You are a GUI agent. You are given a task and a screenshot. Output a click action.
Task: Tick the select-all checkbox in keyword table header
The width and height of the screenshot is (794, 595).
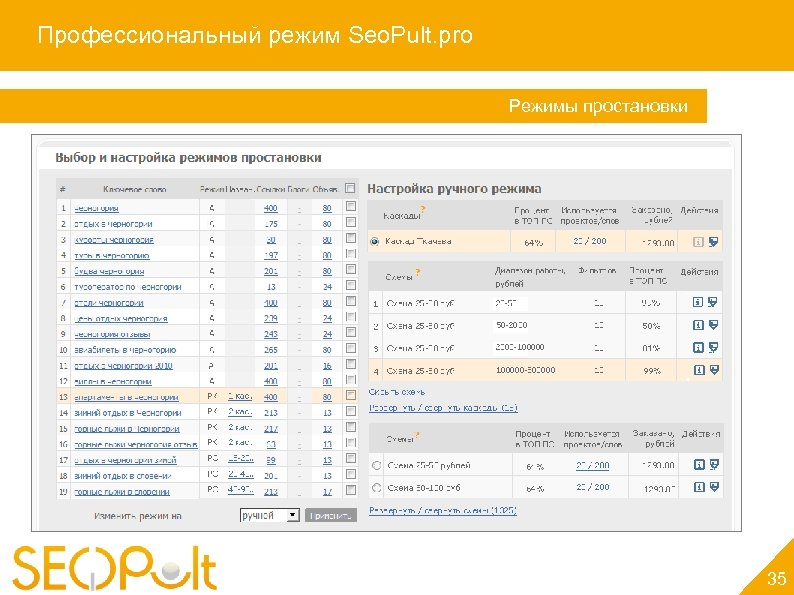click(350, 188)
